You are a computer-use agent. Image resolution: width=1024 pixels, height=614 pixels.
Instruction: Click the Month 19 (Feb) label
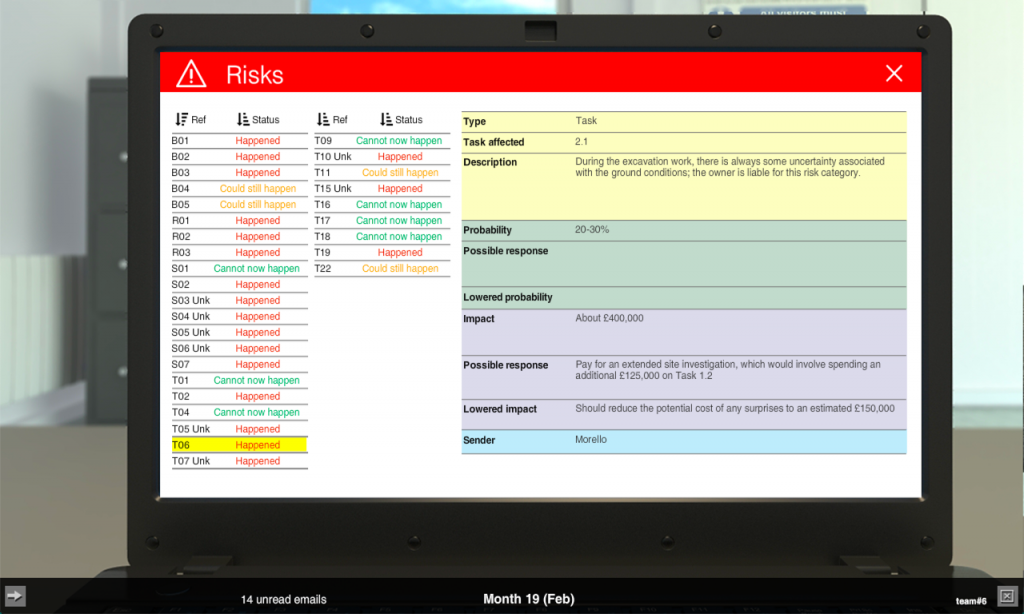coord(529,599)
